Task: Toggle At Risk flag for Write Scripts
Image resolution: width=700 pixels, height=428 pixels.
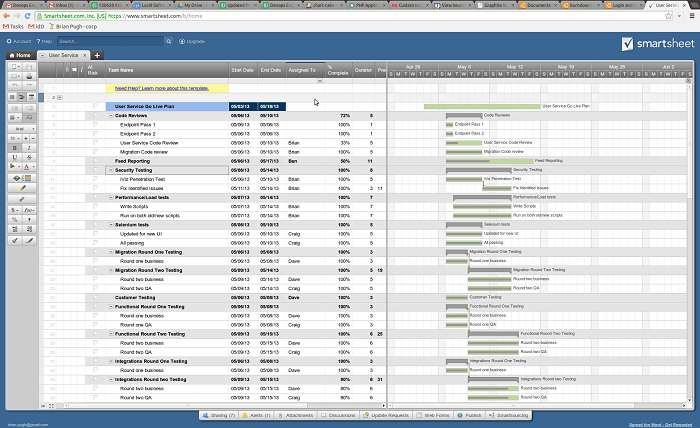Action: pos(95,206)
